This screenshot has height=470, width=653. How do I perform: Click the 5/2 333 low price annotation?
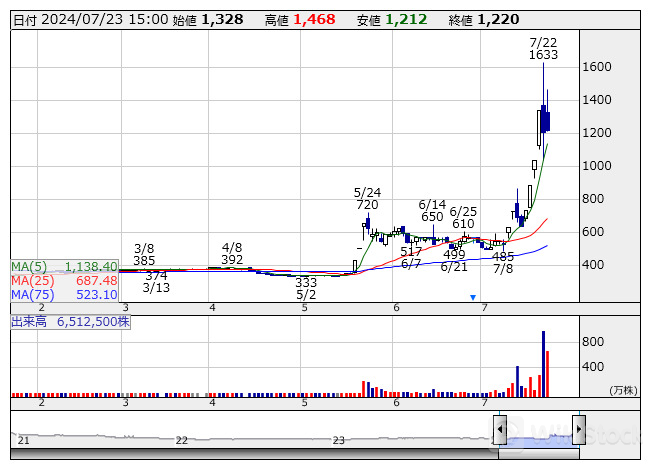click(306, 289)
